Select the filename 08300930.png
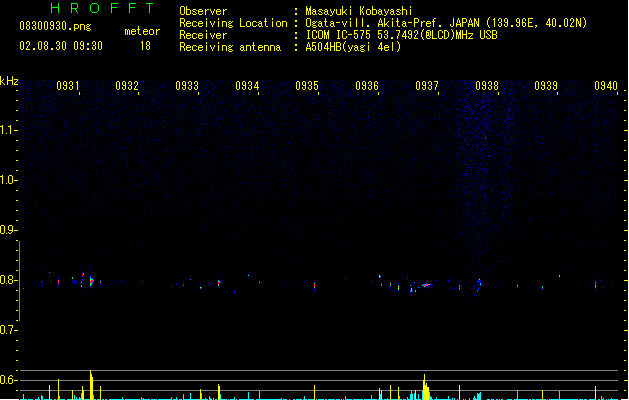 coord(55,26)
